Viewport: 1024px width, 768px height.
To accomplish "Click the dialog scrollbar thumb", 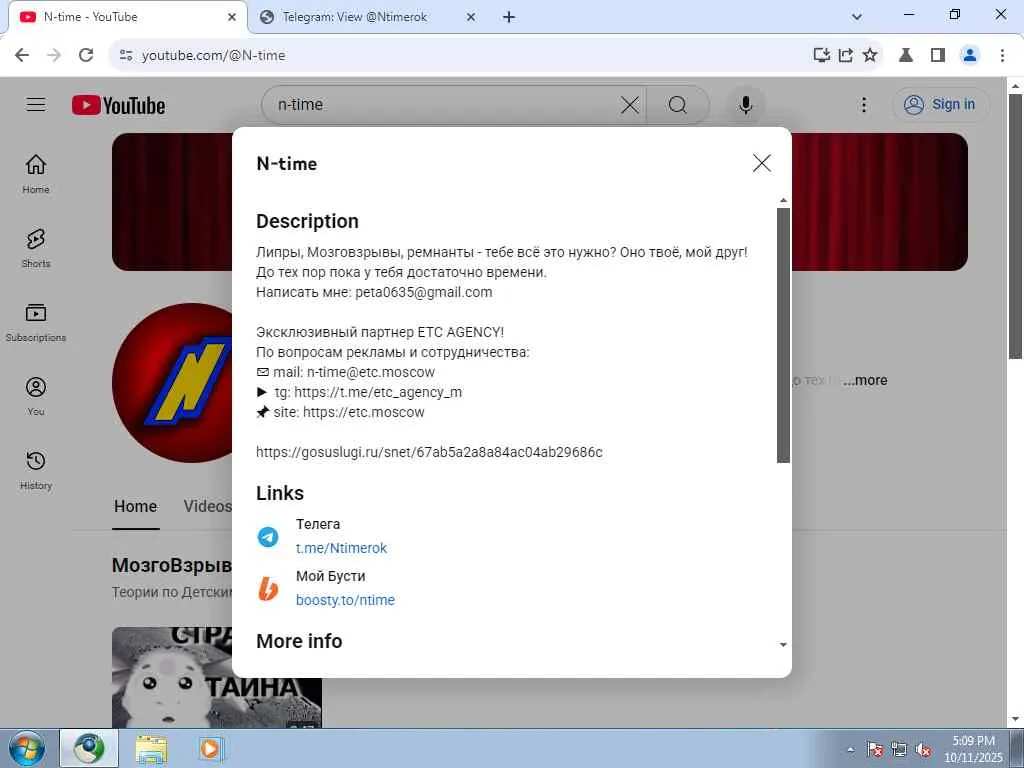I will point(783,335).
